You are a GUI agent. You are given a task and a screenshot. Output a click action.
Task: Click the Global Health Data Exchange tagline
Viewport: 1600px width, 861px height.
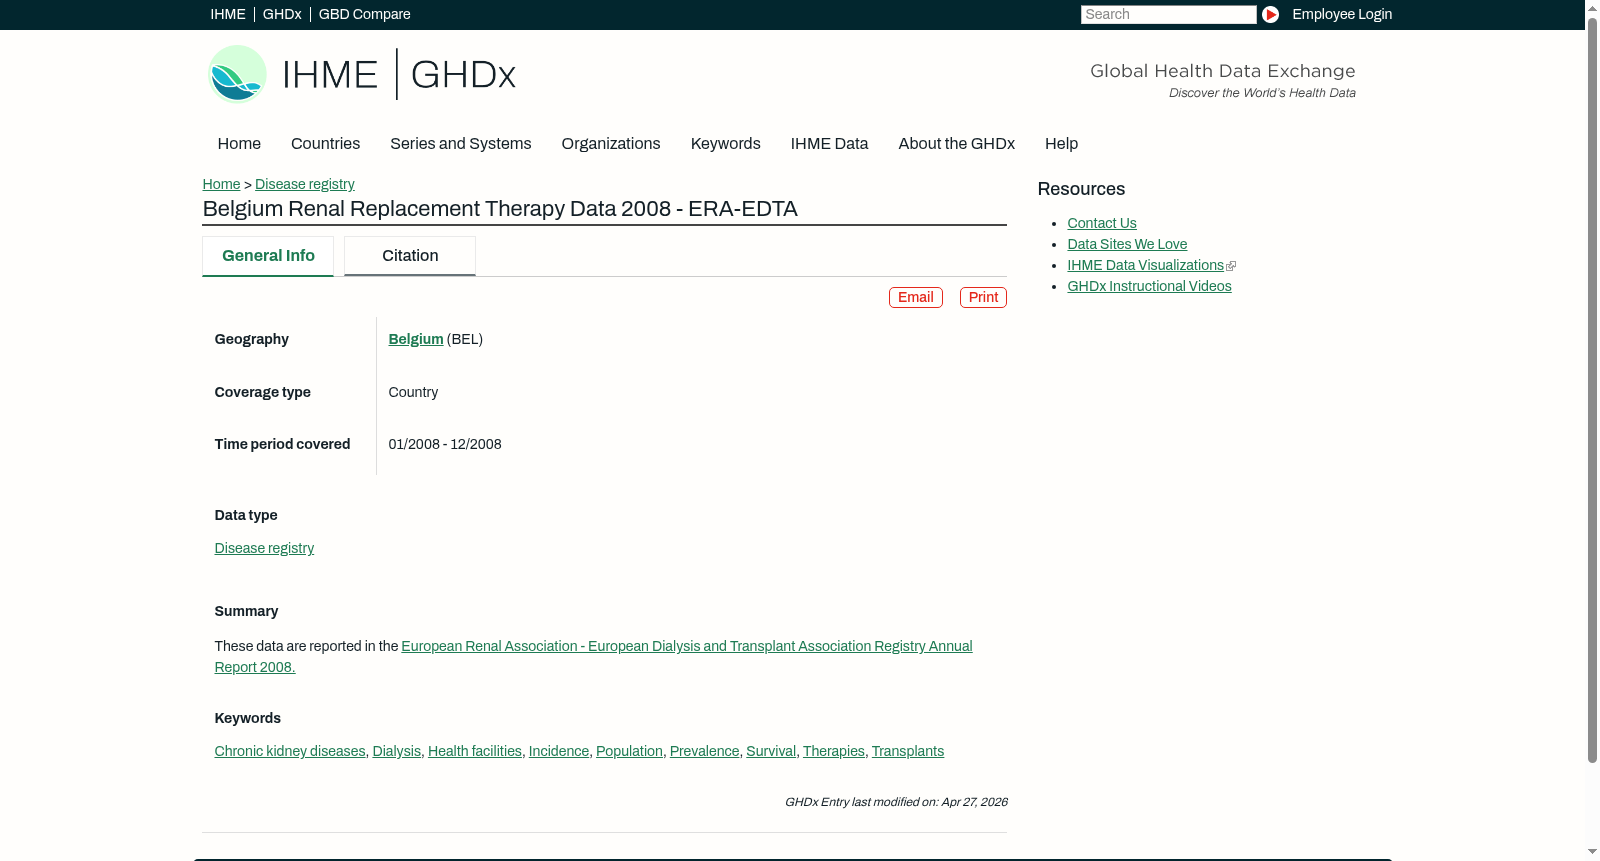pyautogui.click(x=1222, y=71)
